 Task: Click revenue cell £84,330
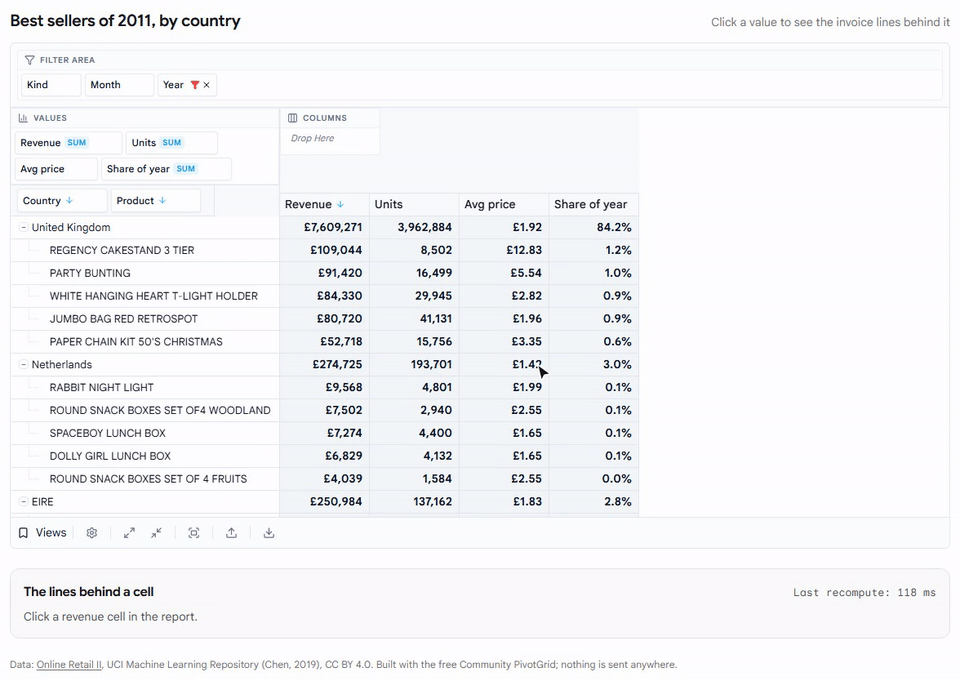pos(324,296)
